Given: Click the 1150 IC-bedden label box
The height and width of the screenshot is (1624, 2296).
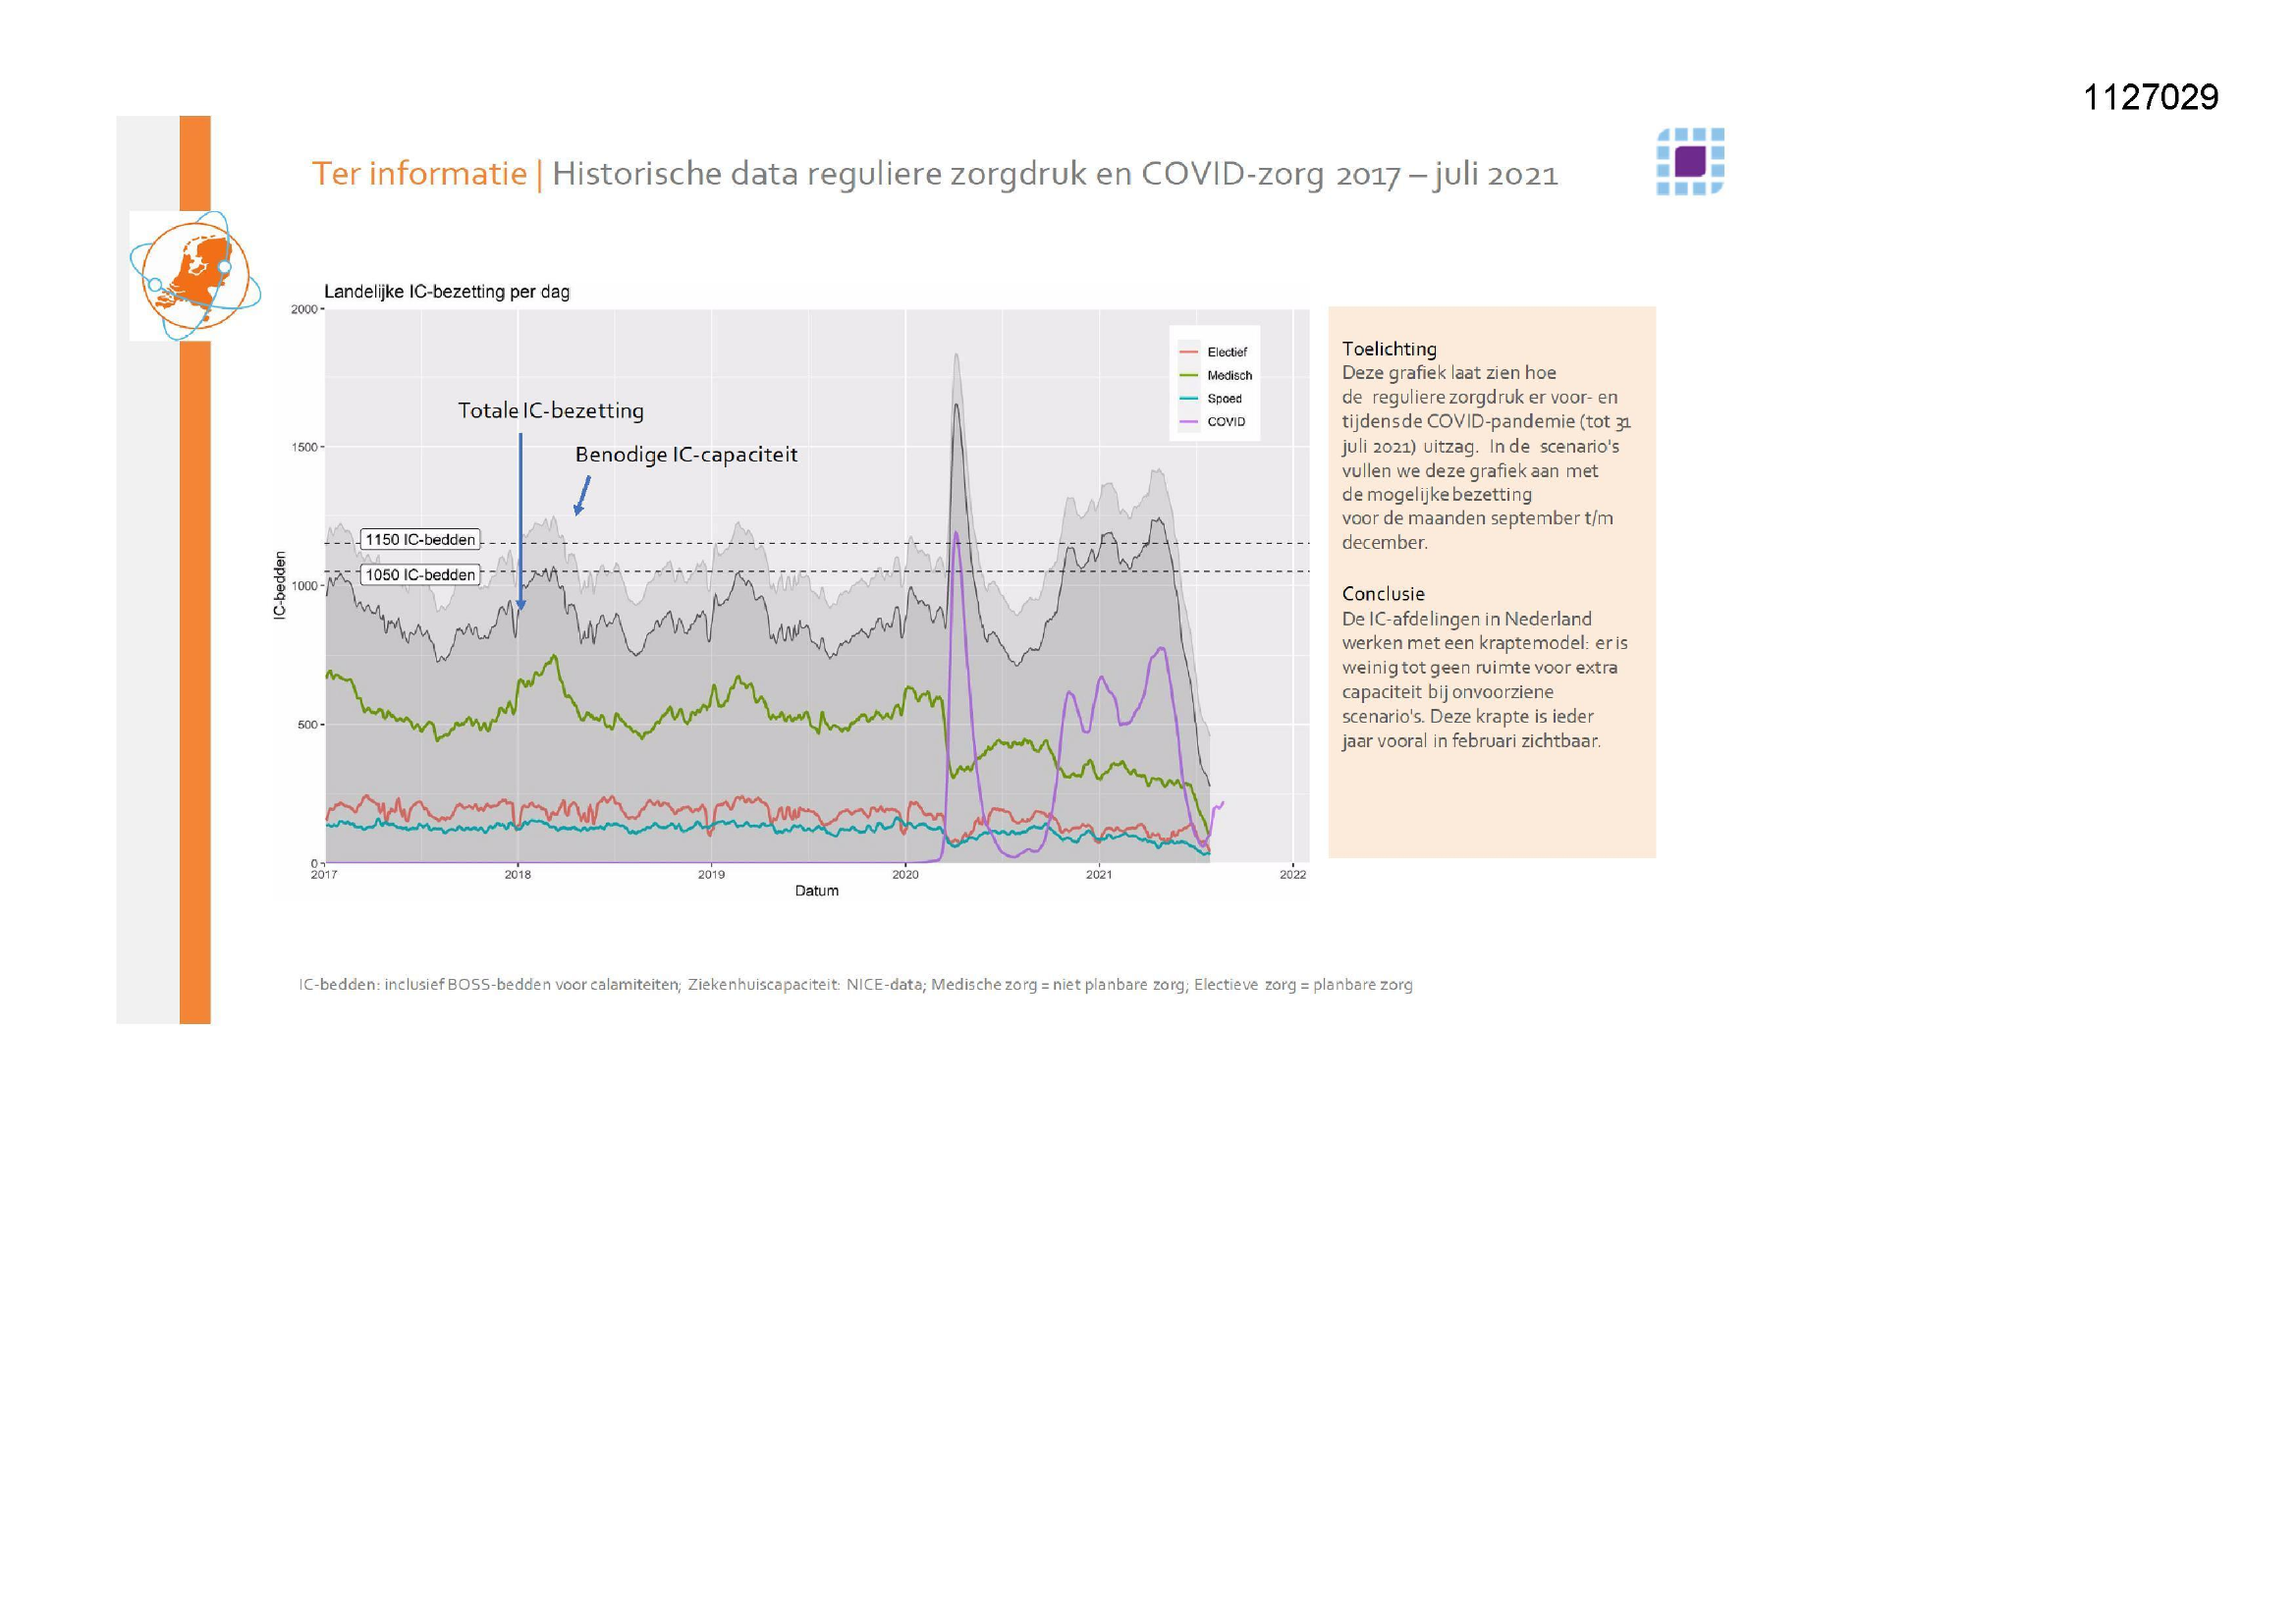Looking at the screenshot, I should [x=420, y=539].
